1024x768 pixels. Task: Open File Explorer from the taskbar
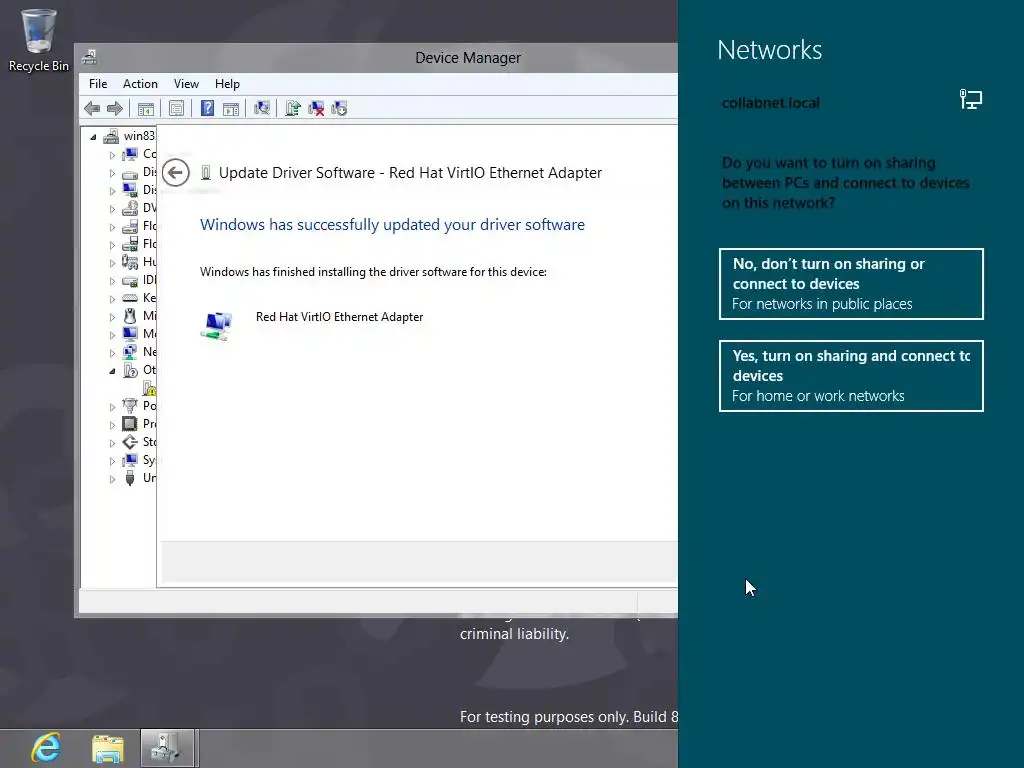[108, 748]
